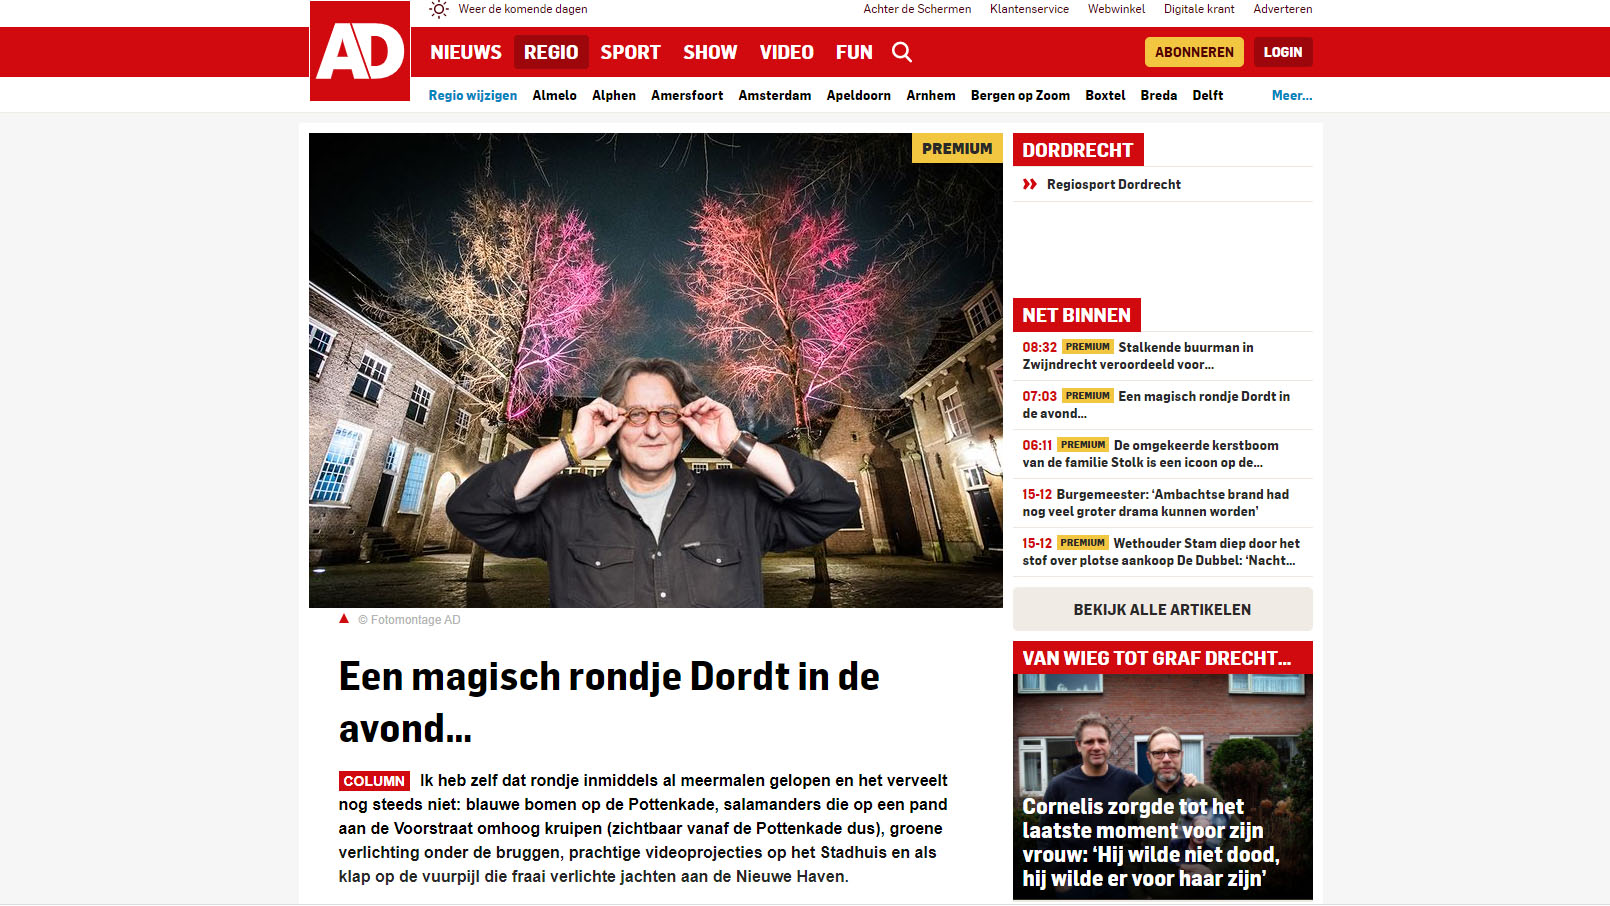Screen dimensions: 1610x906
Task: Open the DORDRECHT section header
Action: click(1078, 150)
